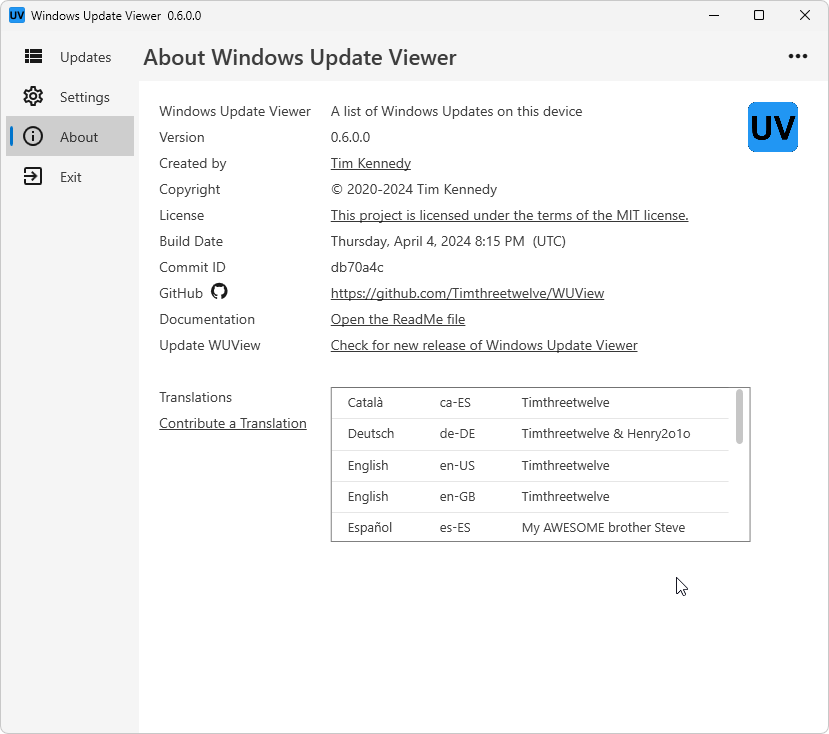Open the Updates list icon in sidebar
This screenshot has width=829, height=734.
[33, 56]
